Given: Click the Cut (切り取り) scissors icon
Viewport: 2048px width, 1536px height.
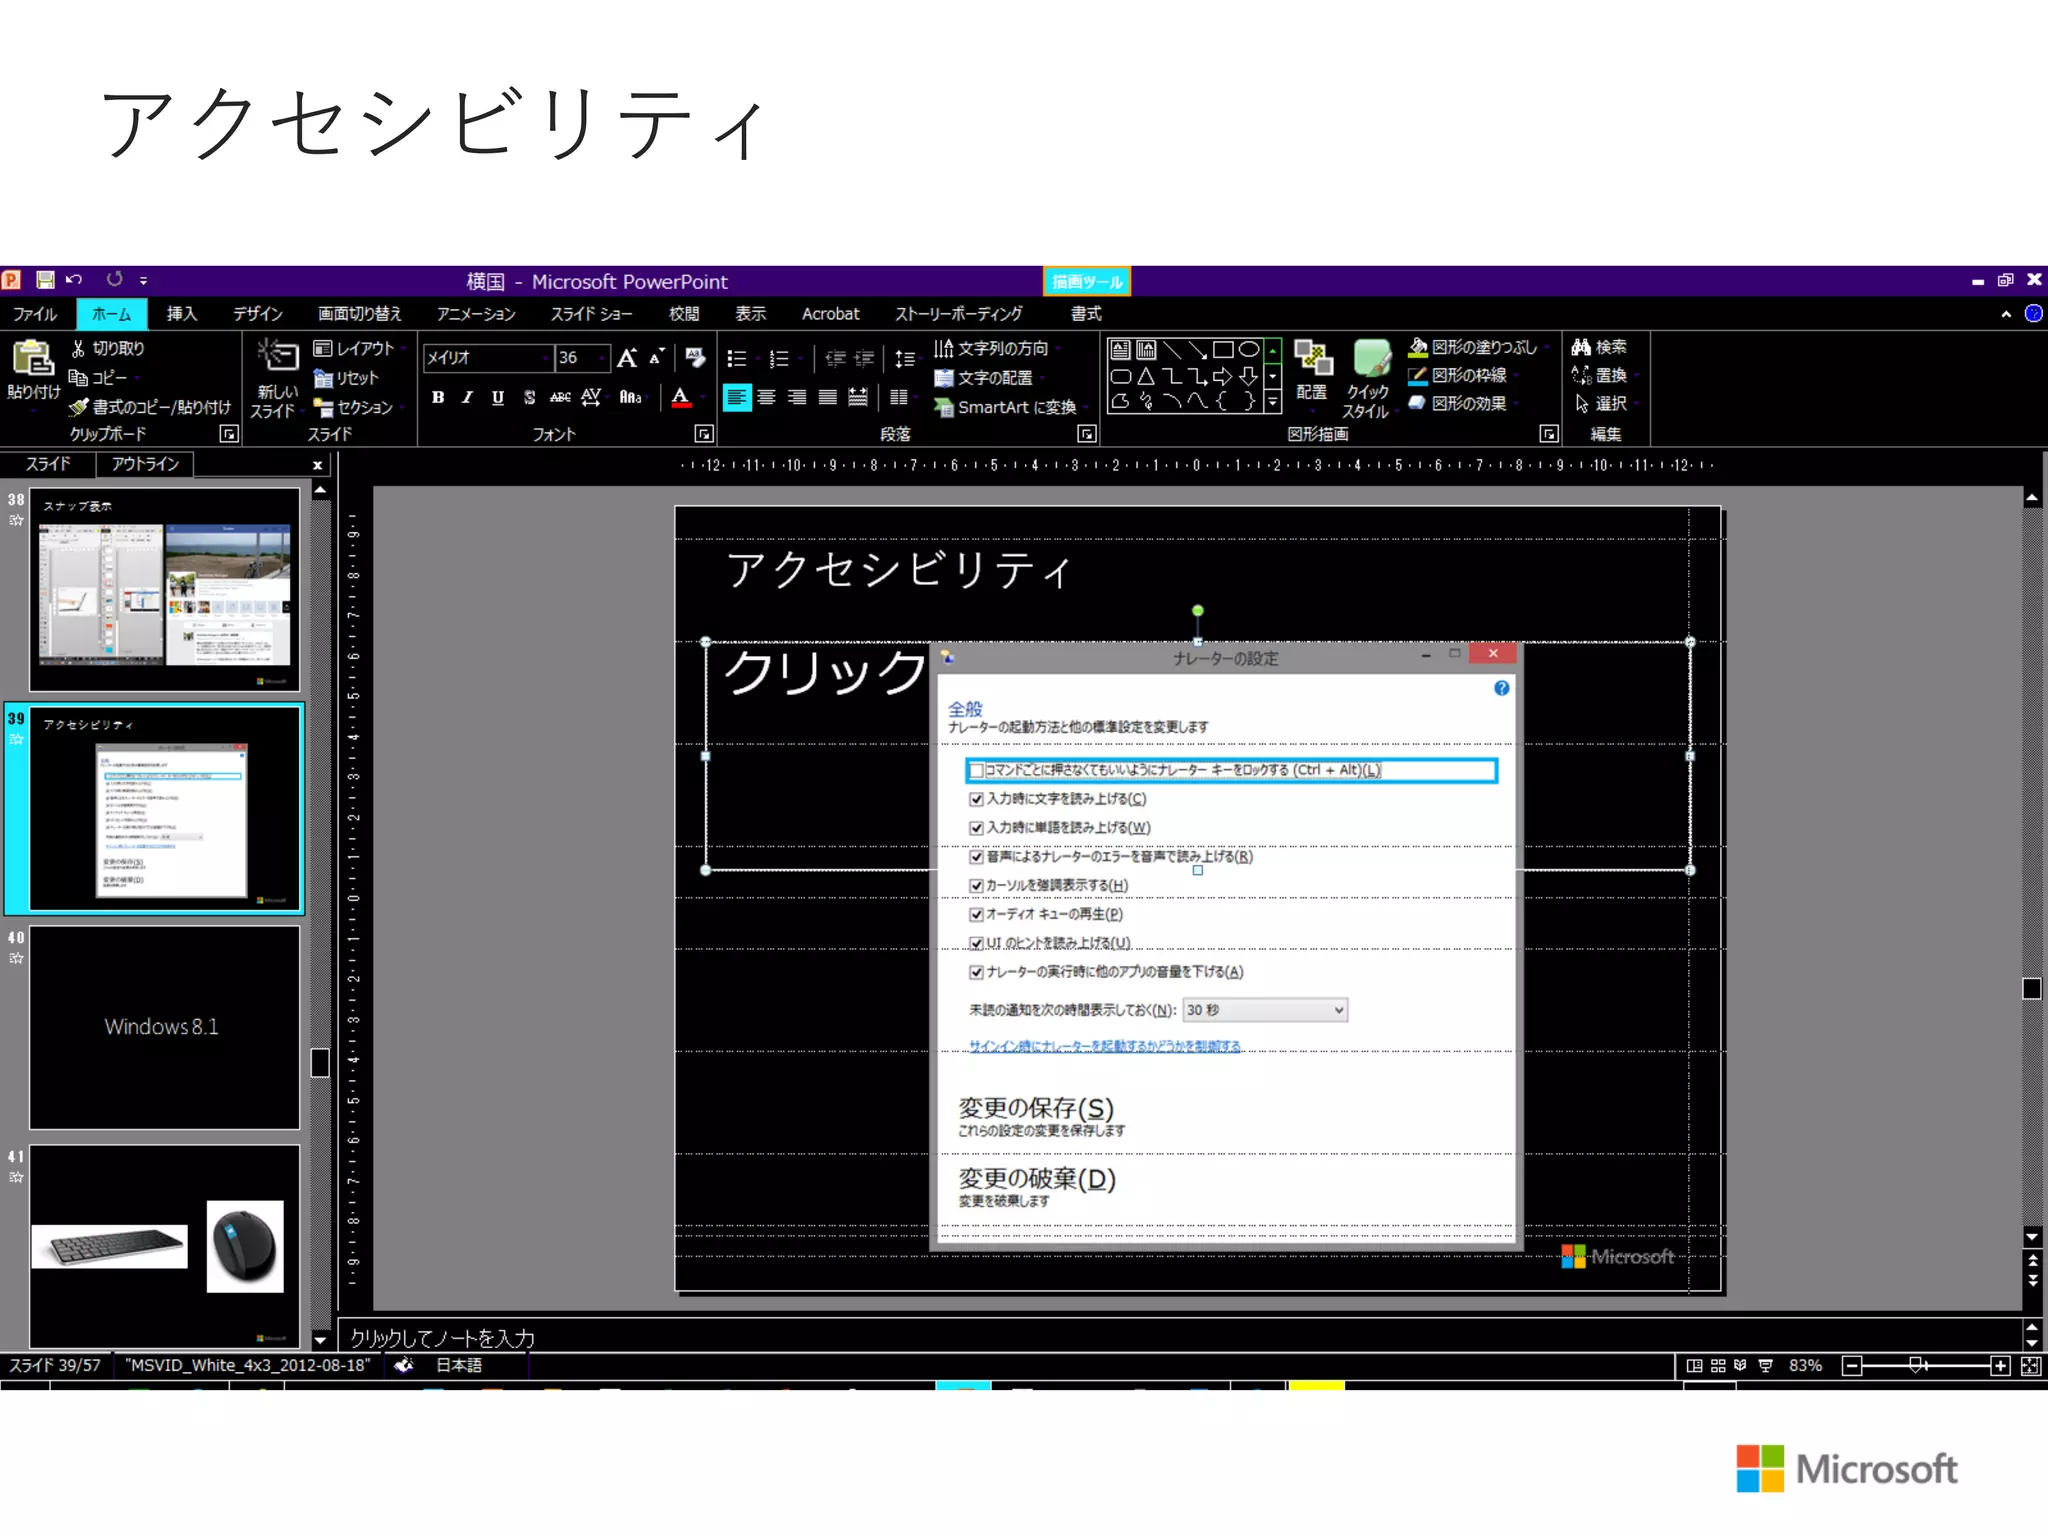Looking at the screenshot, I should [78, 348].
